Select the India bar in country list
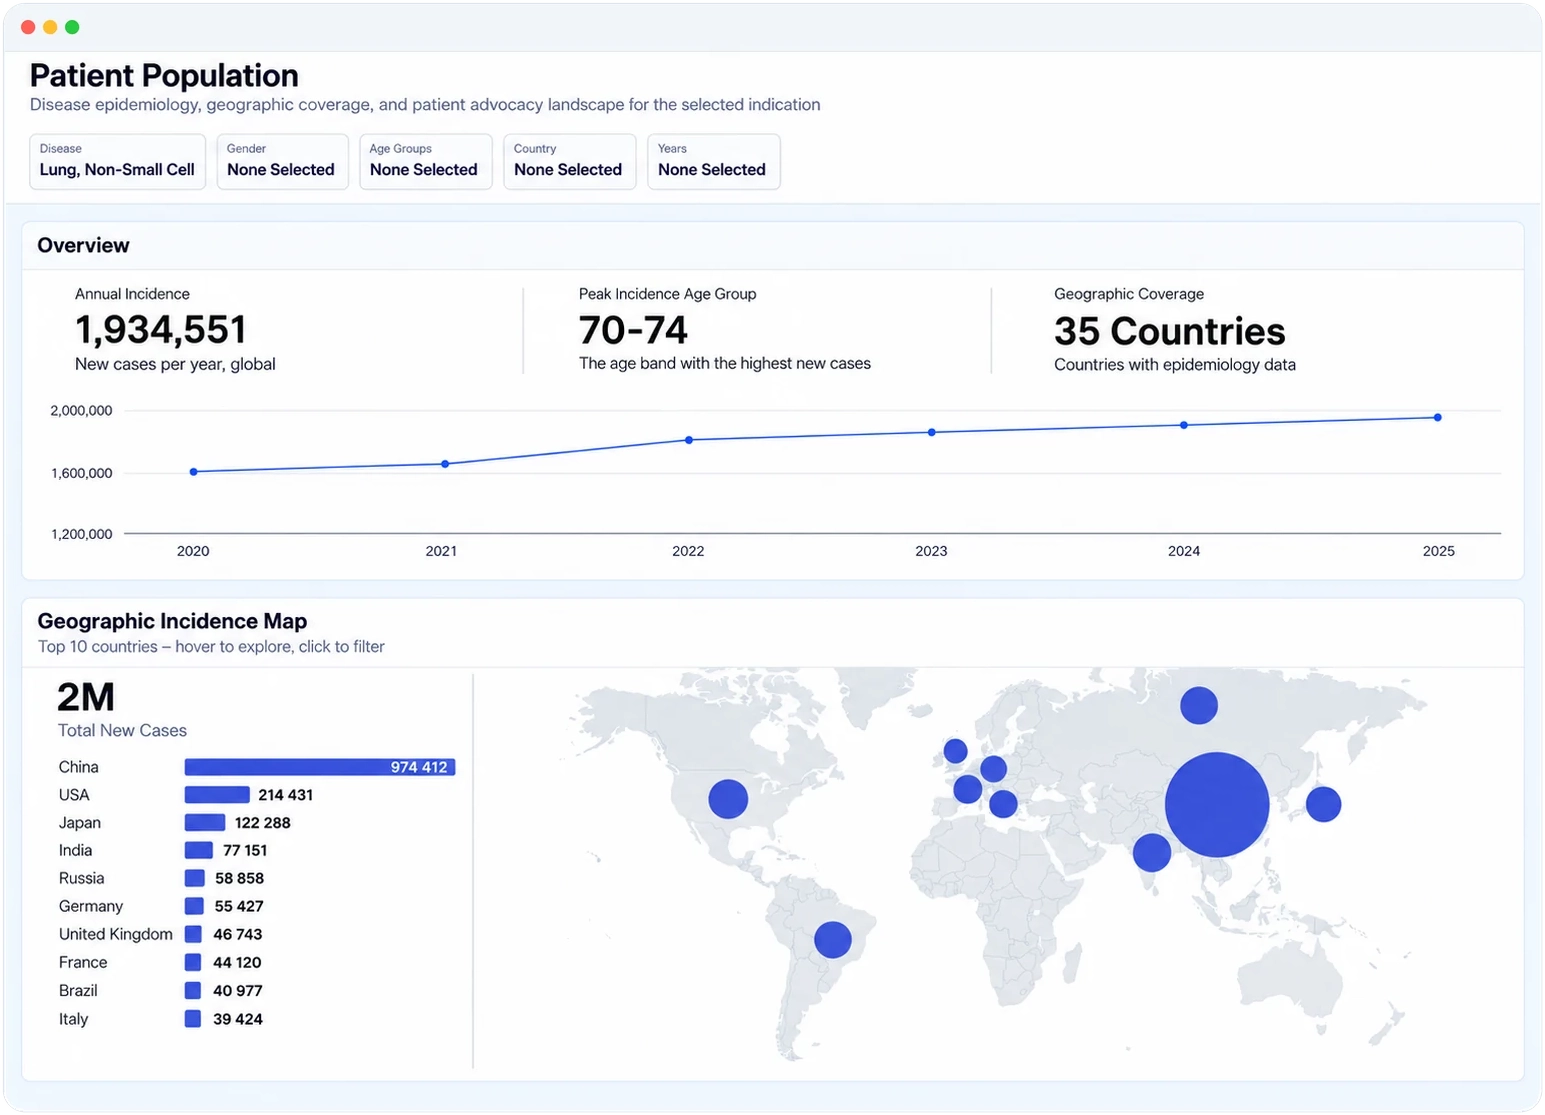Screen dimensions: 1545x1115 click(x=199, y=850)
